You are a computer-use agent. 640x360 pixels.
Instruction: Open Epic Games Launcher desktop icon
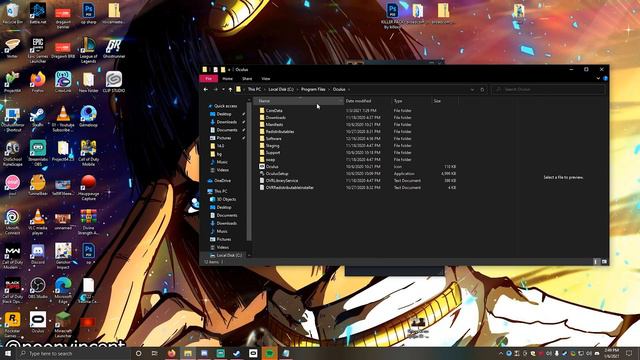[x=38, y=50]
